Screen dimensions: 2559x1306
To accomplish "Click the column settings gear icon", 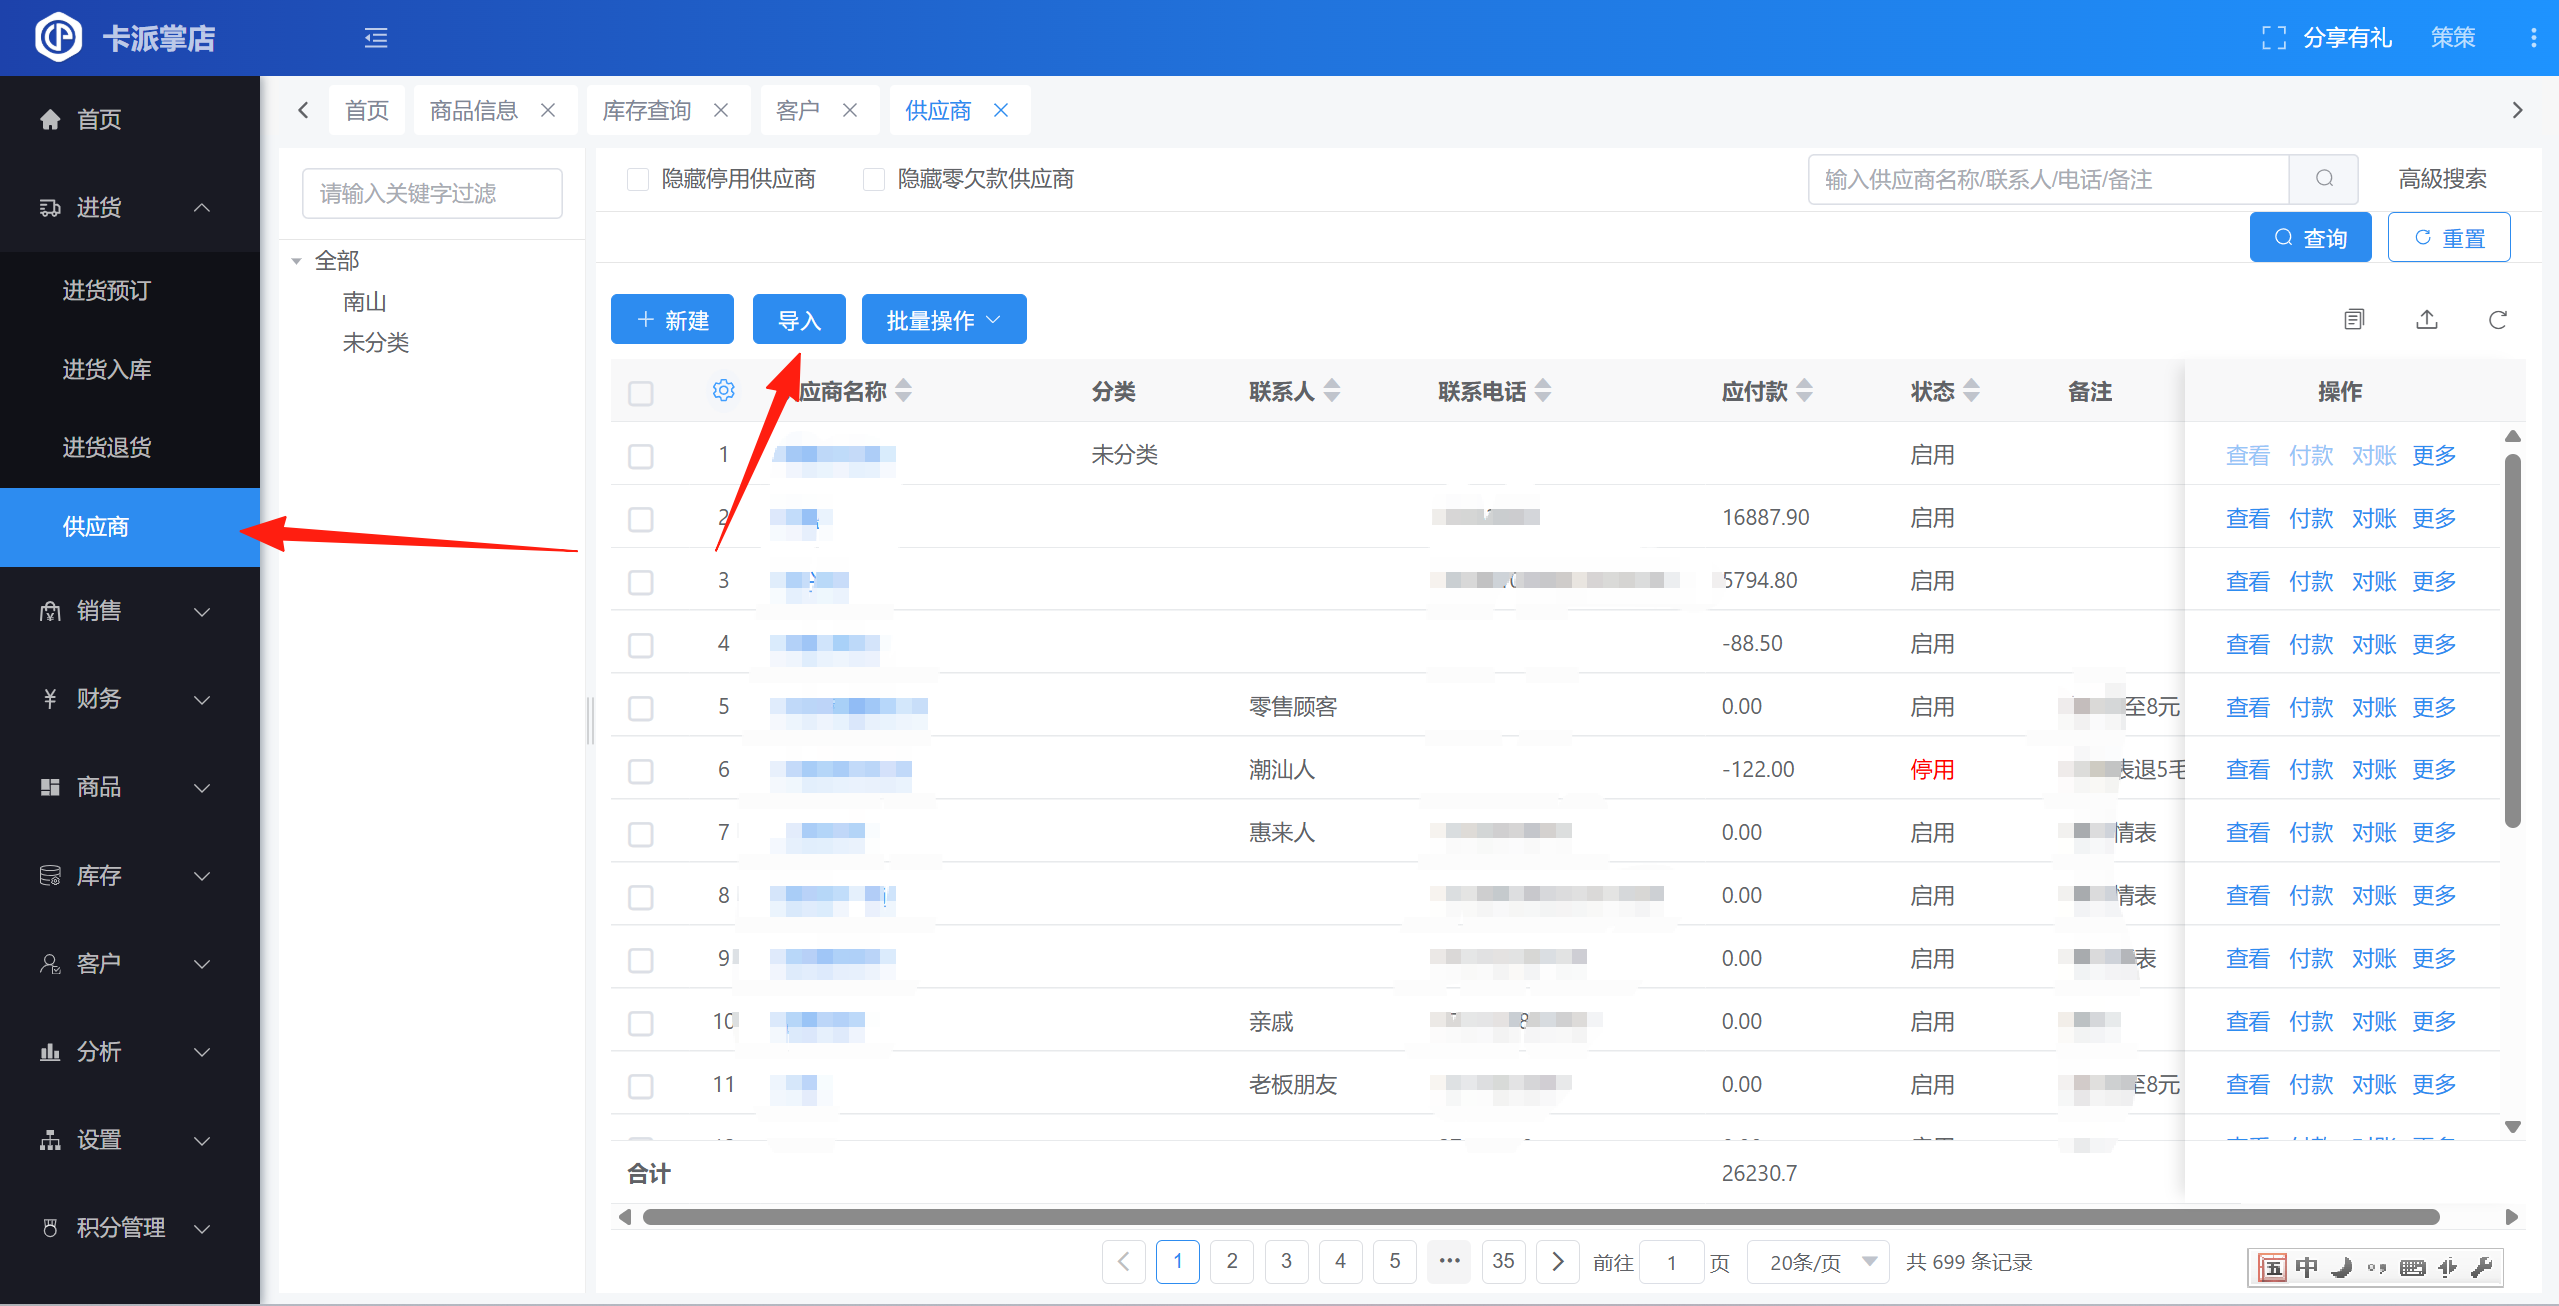I will (x=723, y=391).
